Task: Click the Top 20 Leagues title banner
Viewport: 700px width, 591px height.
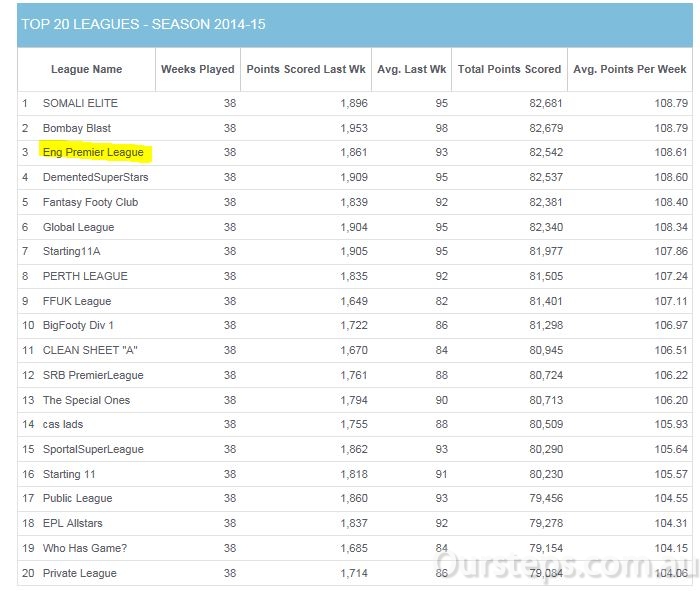Action: tap(355, 25)
